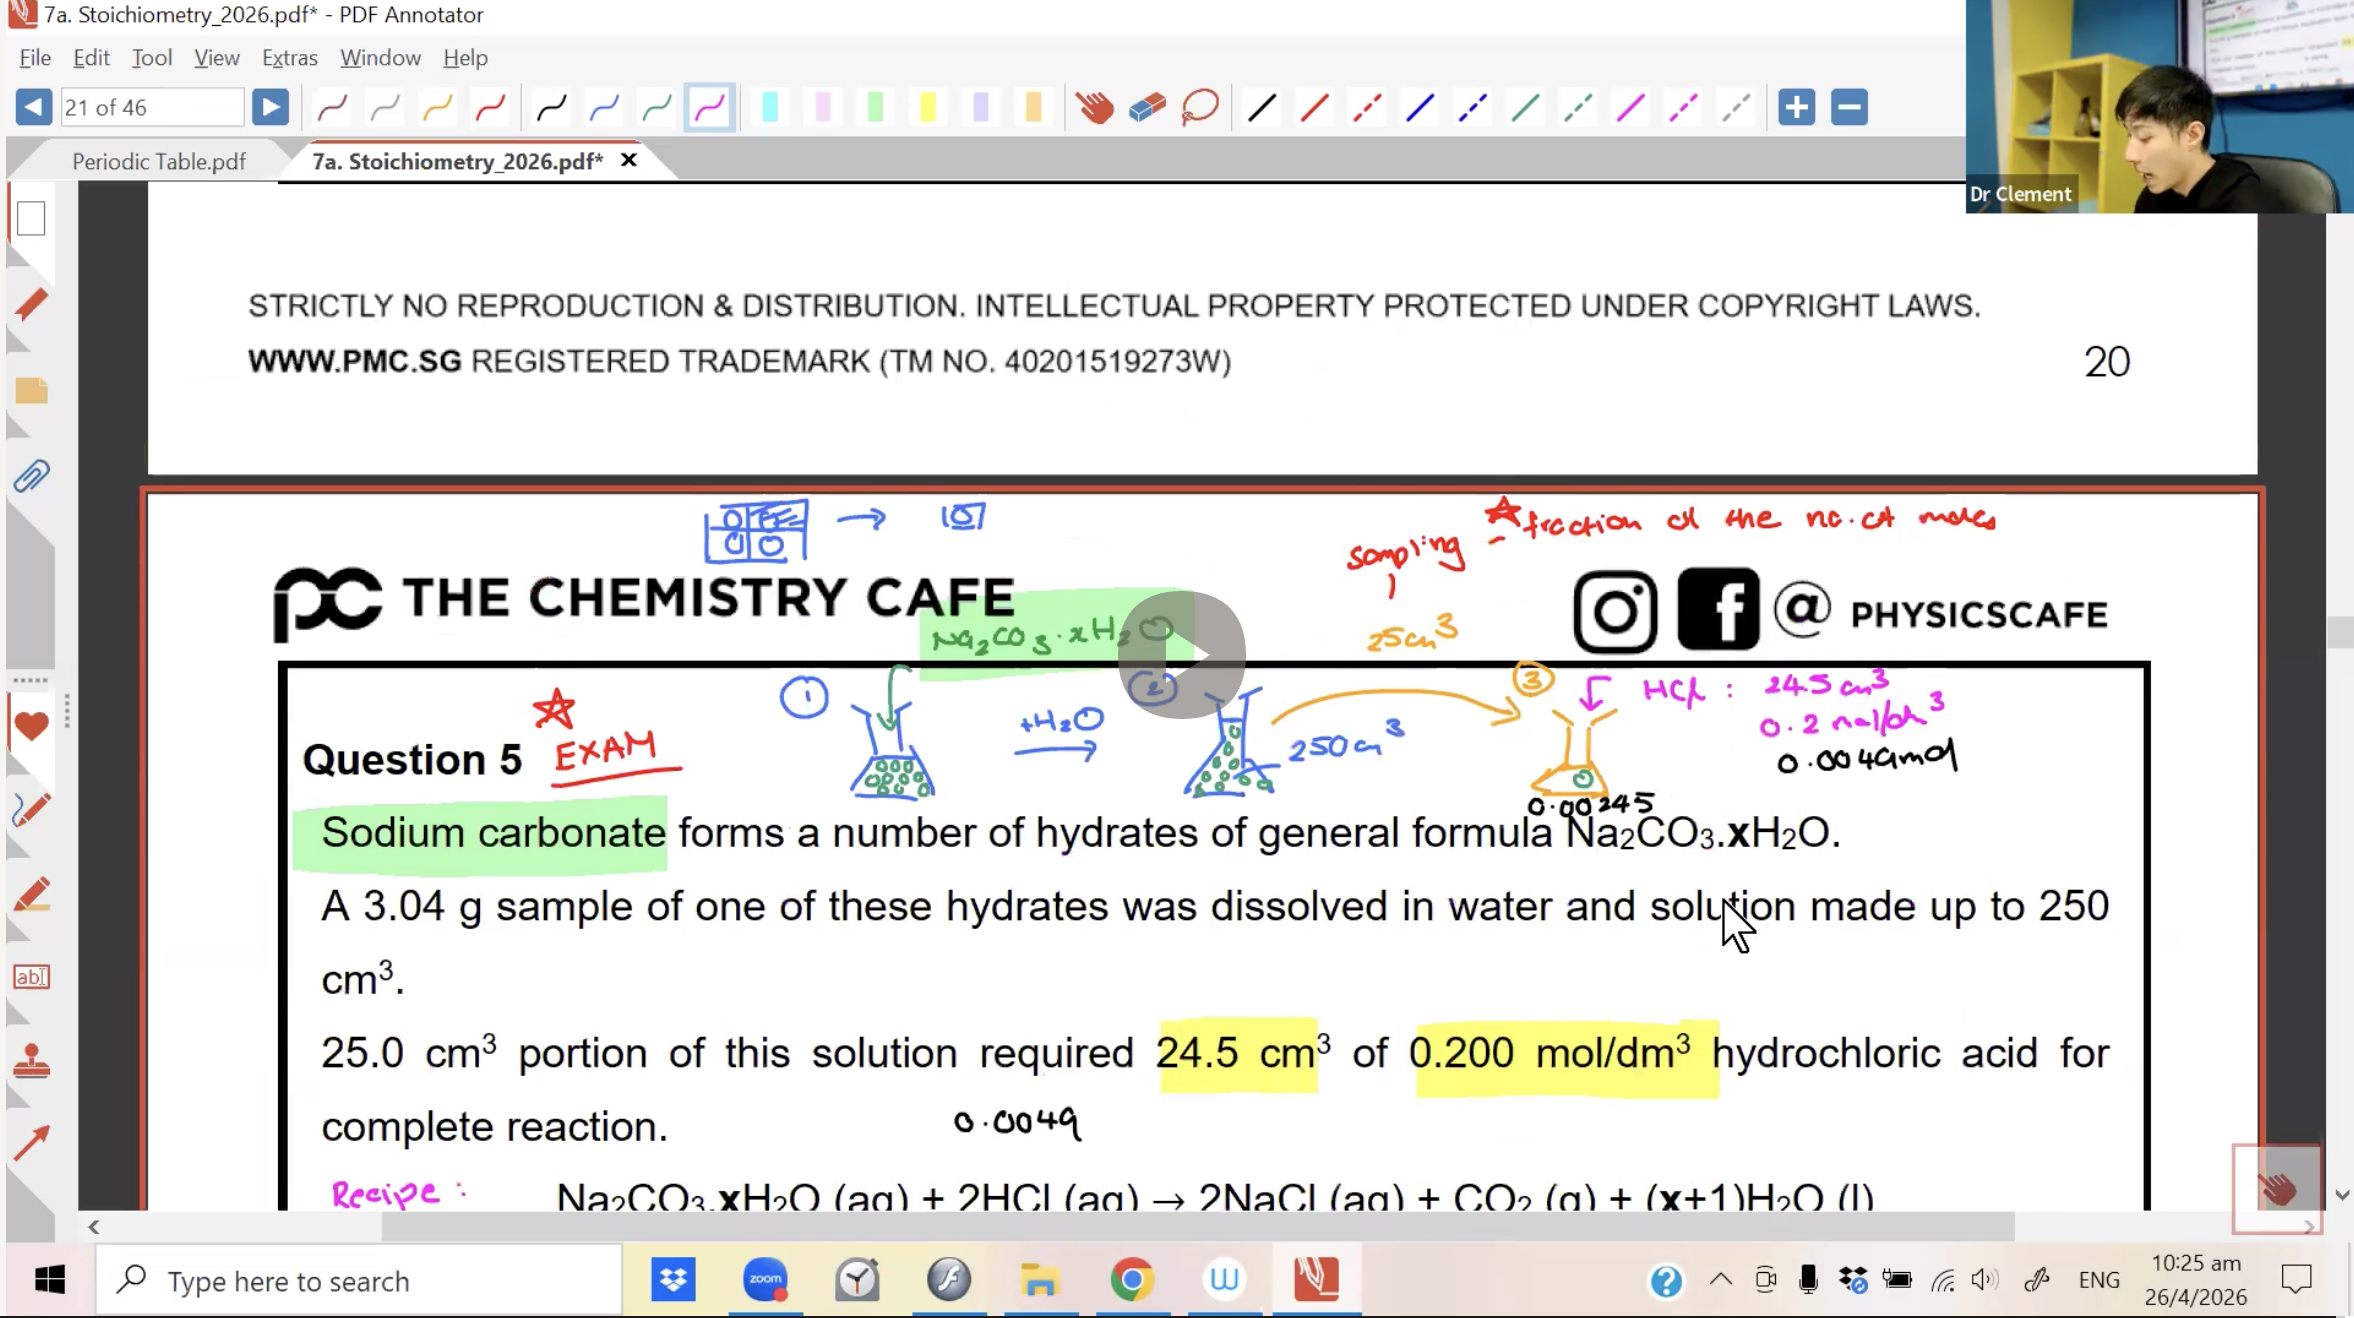Open the Window menu
Viewport: 2354px width, 1318px height.
[x=380, y=58]
